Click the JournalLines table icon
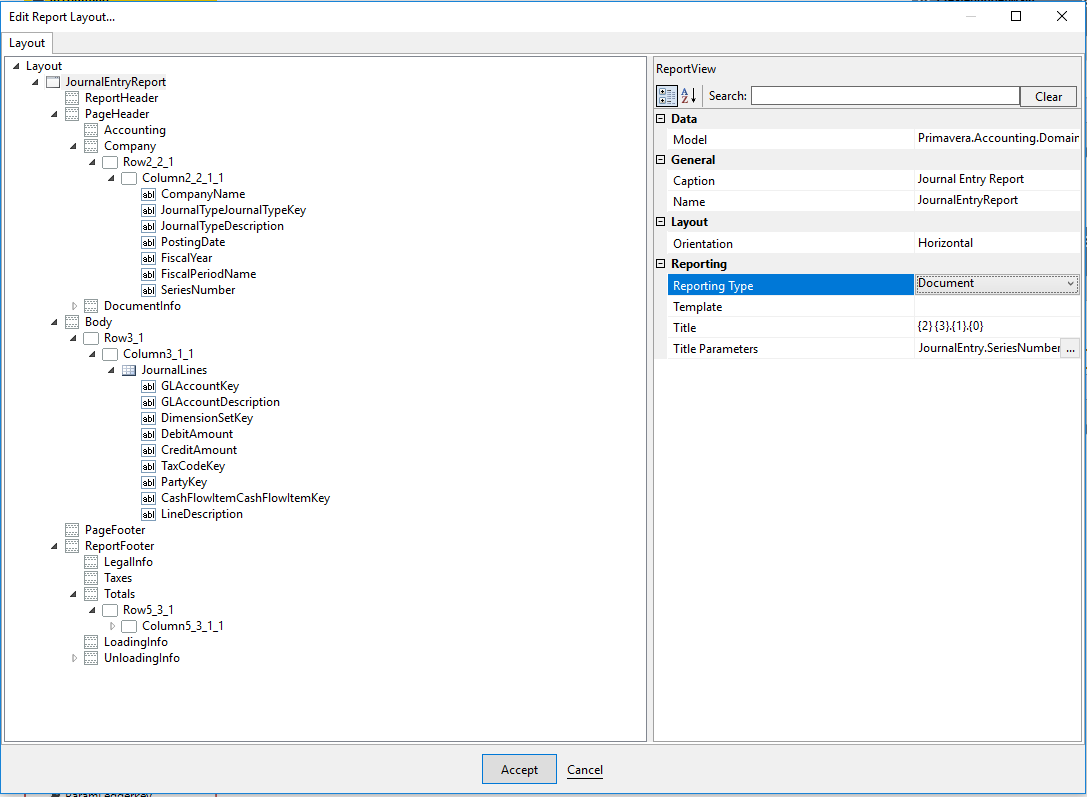 (x=129, y=370)
